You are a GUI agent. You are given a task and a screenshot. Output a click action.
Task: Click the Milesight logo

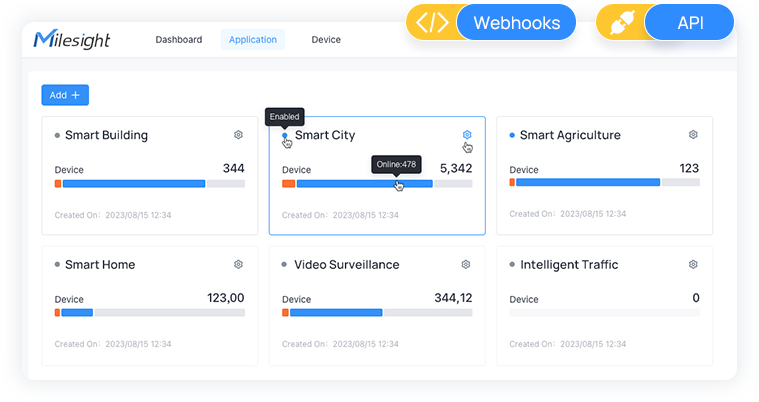click(71, 40)
